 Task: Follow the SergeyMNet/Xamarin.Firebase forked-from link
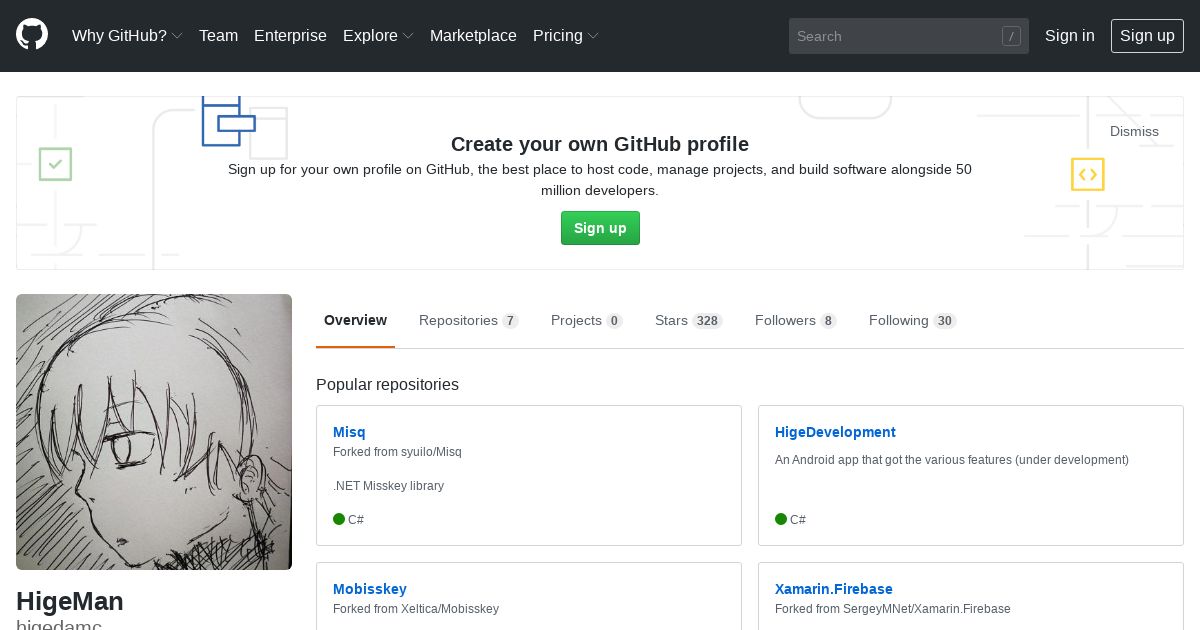pos(926,609)
